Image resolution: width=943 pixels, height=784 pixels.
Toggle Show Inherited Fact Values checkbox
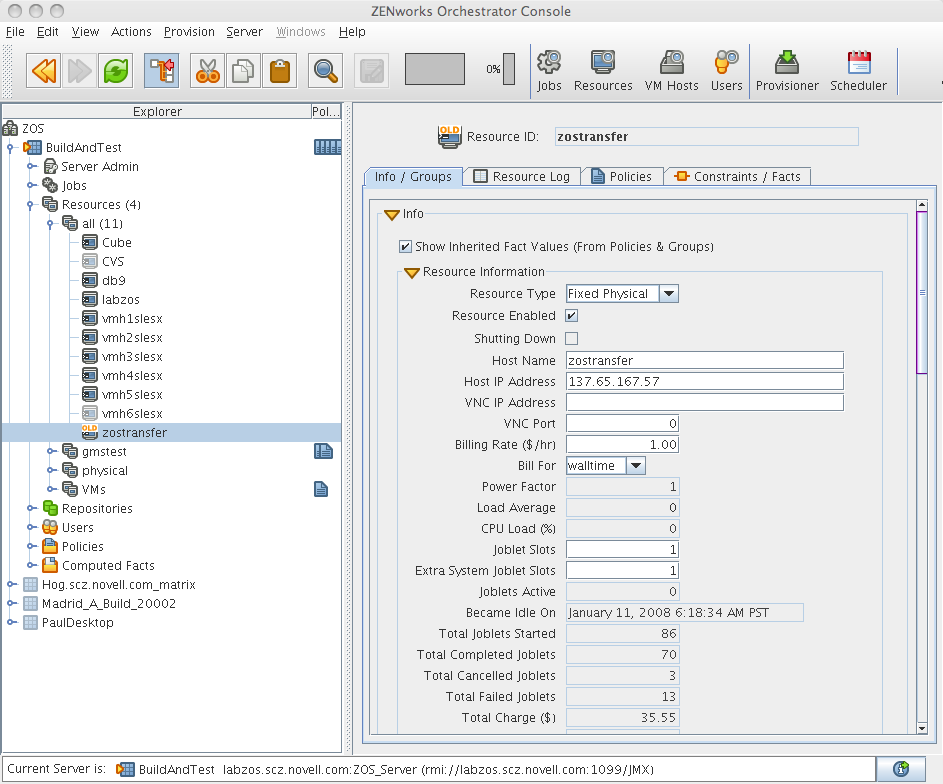405,247
